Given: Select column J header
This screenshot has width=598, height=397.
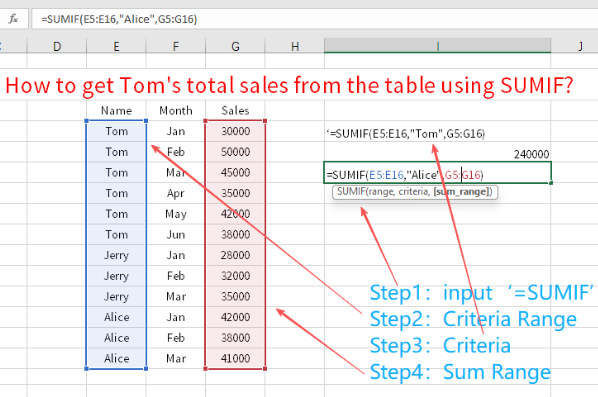Looking at the screenshot, I should (x=580, y=47).
